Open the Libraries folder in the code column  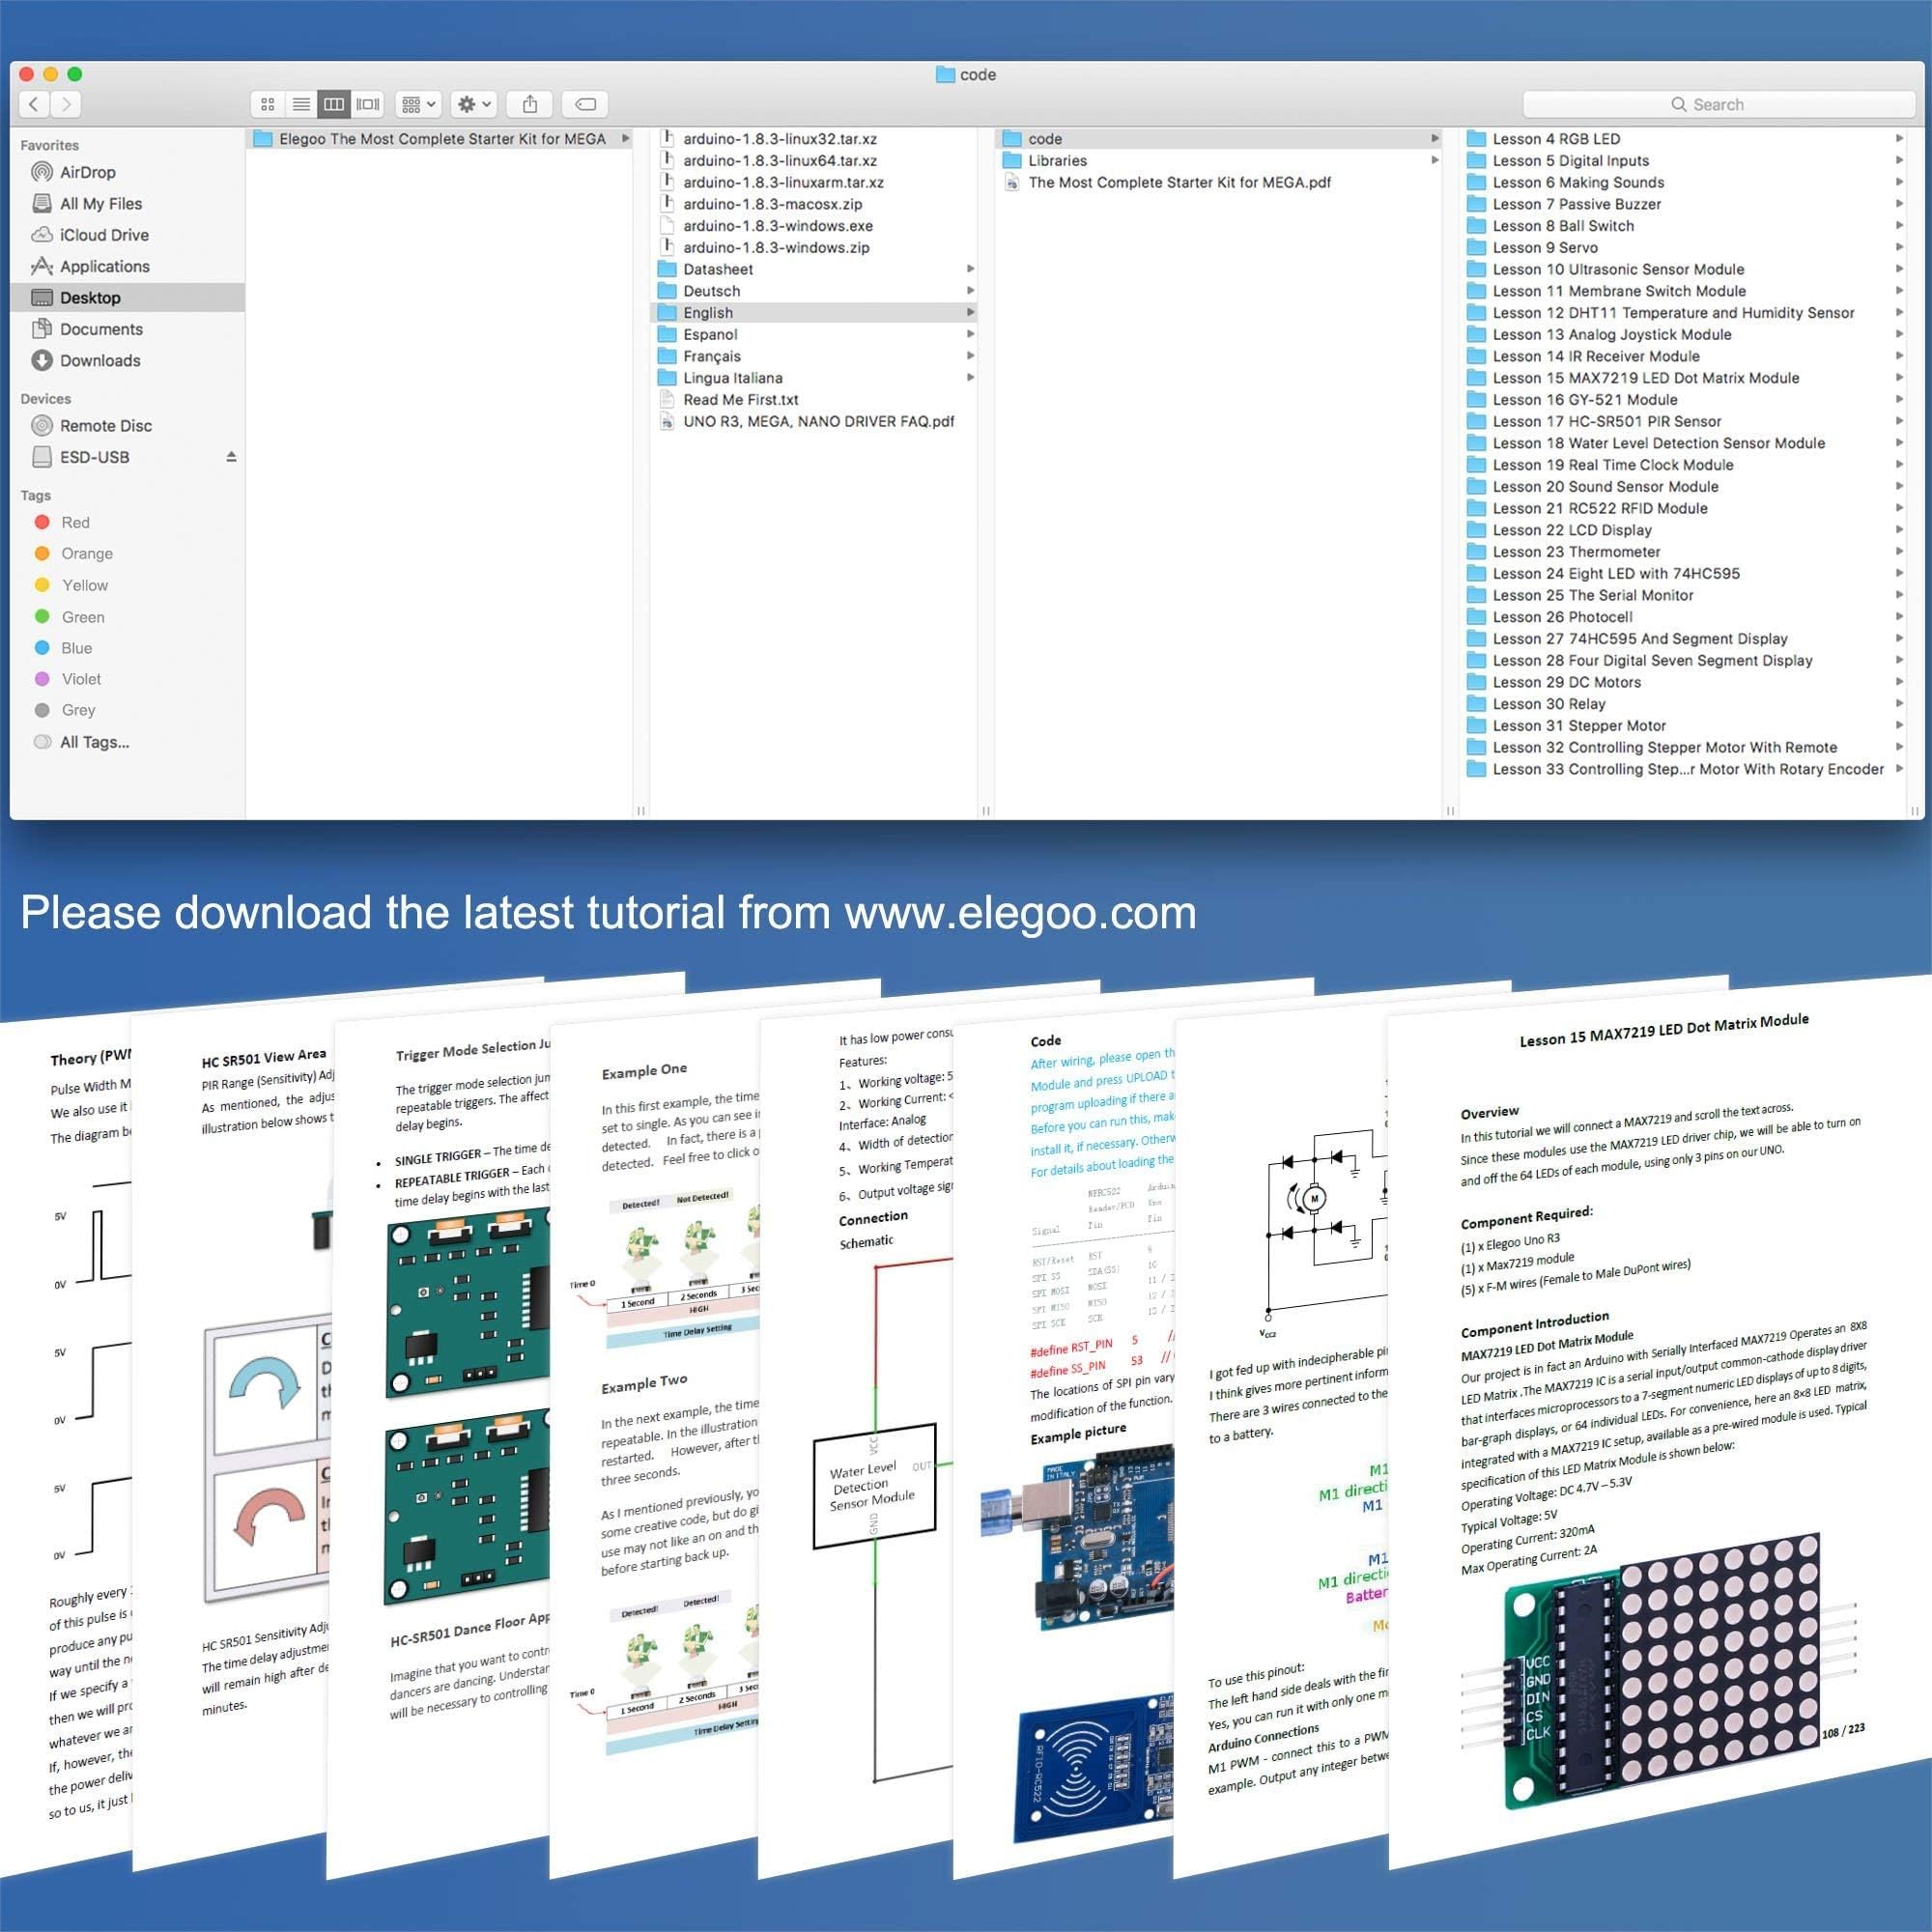(x=1057, y=160)
